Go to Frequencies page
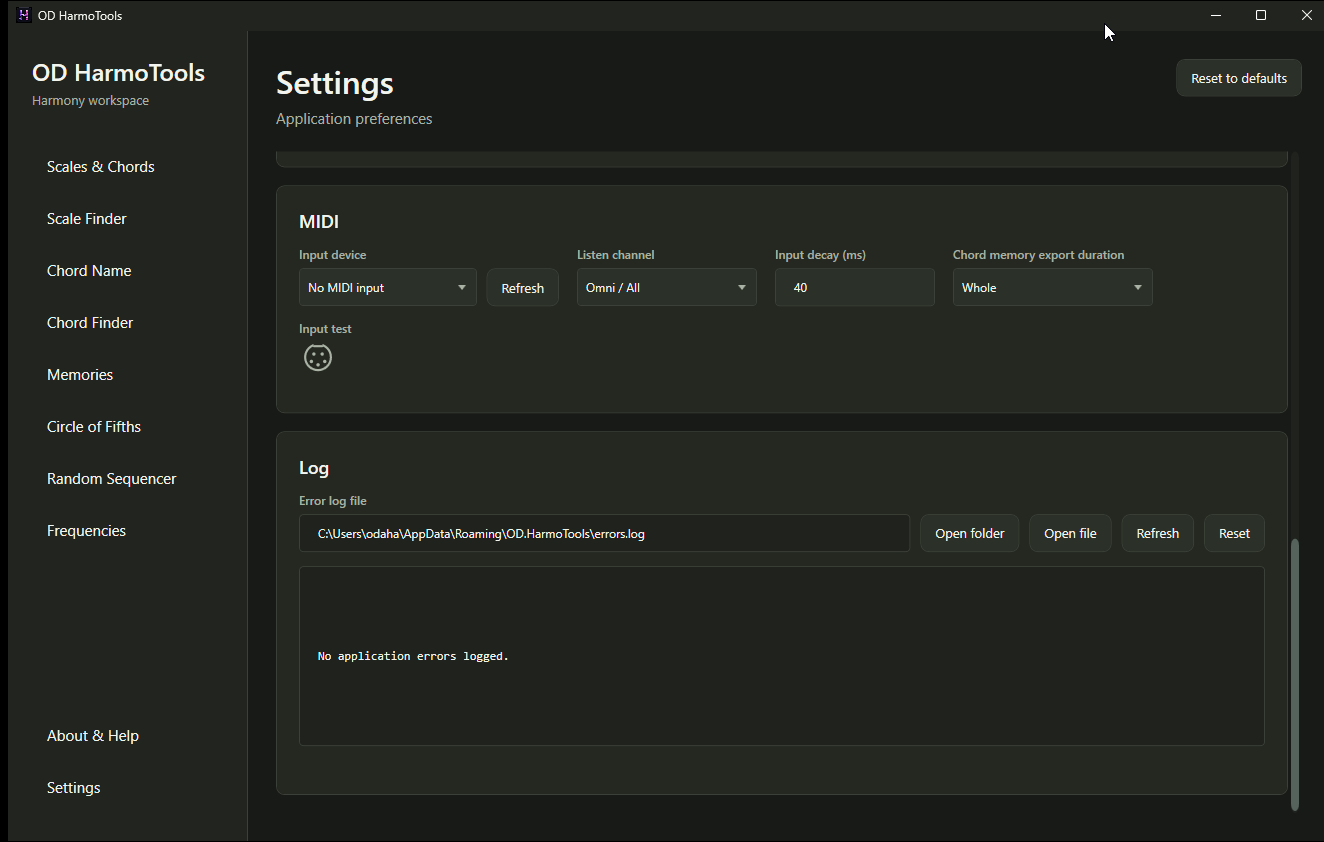The height and width of the screenshot is (842, 1324). 87,531
